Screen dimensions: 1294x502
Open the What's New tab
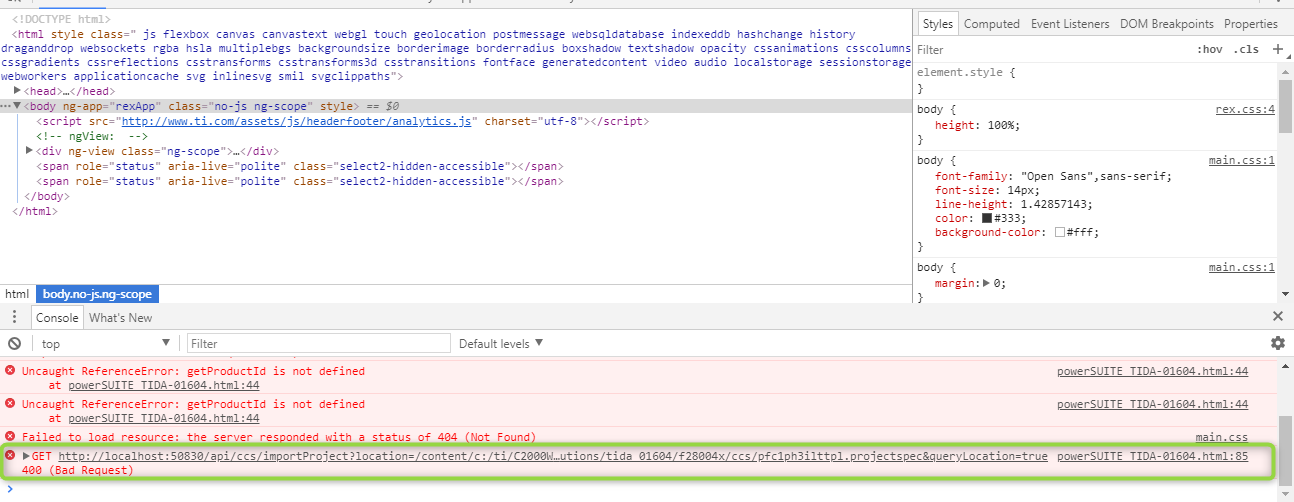click(120, 317)
